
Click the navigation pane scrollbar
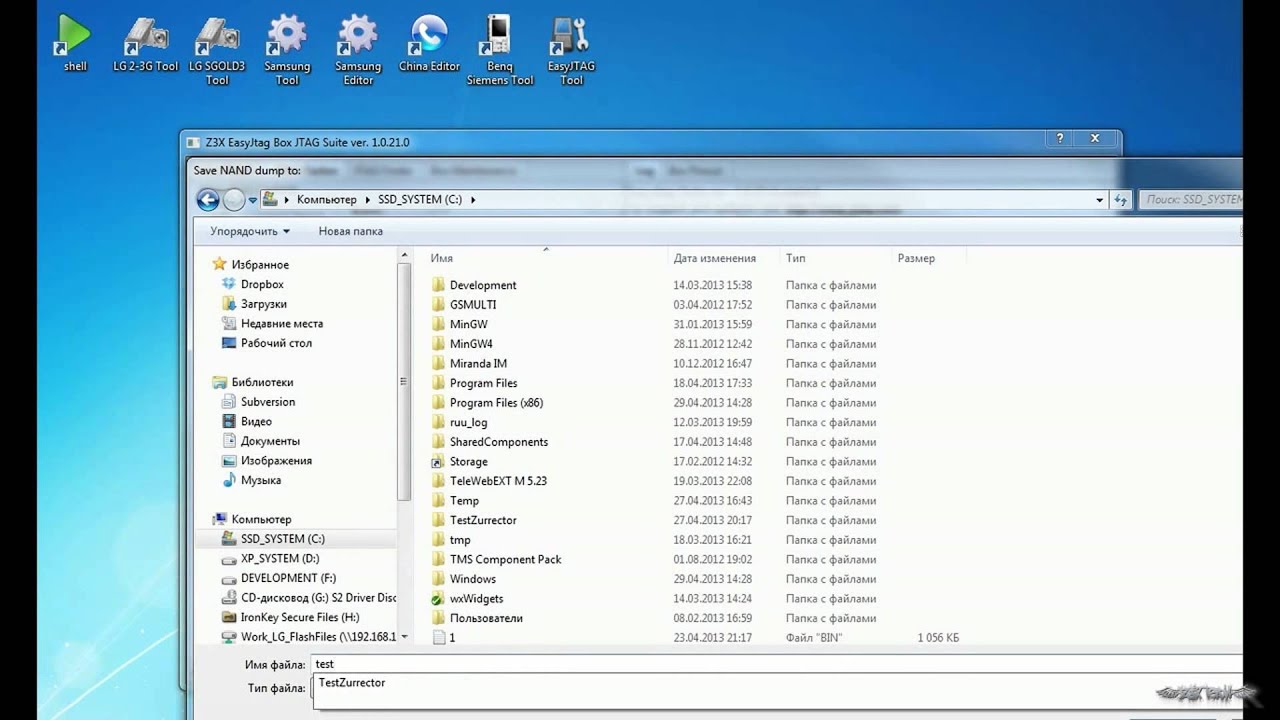(x=404, y=381)
